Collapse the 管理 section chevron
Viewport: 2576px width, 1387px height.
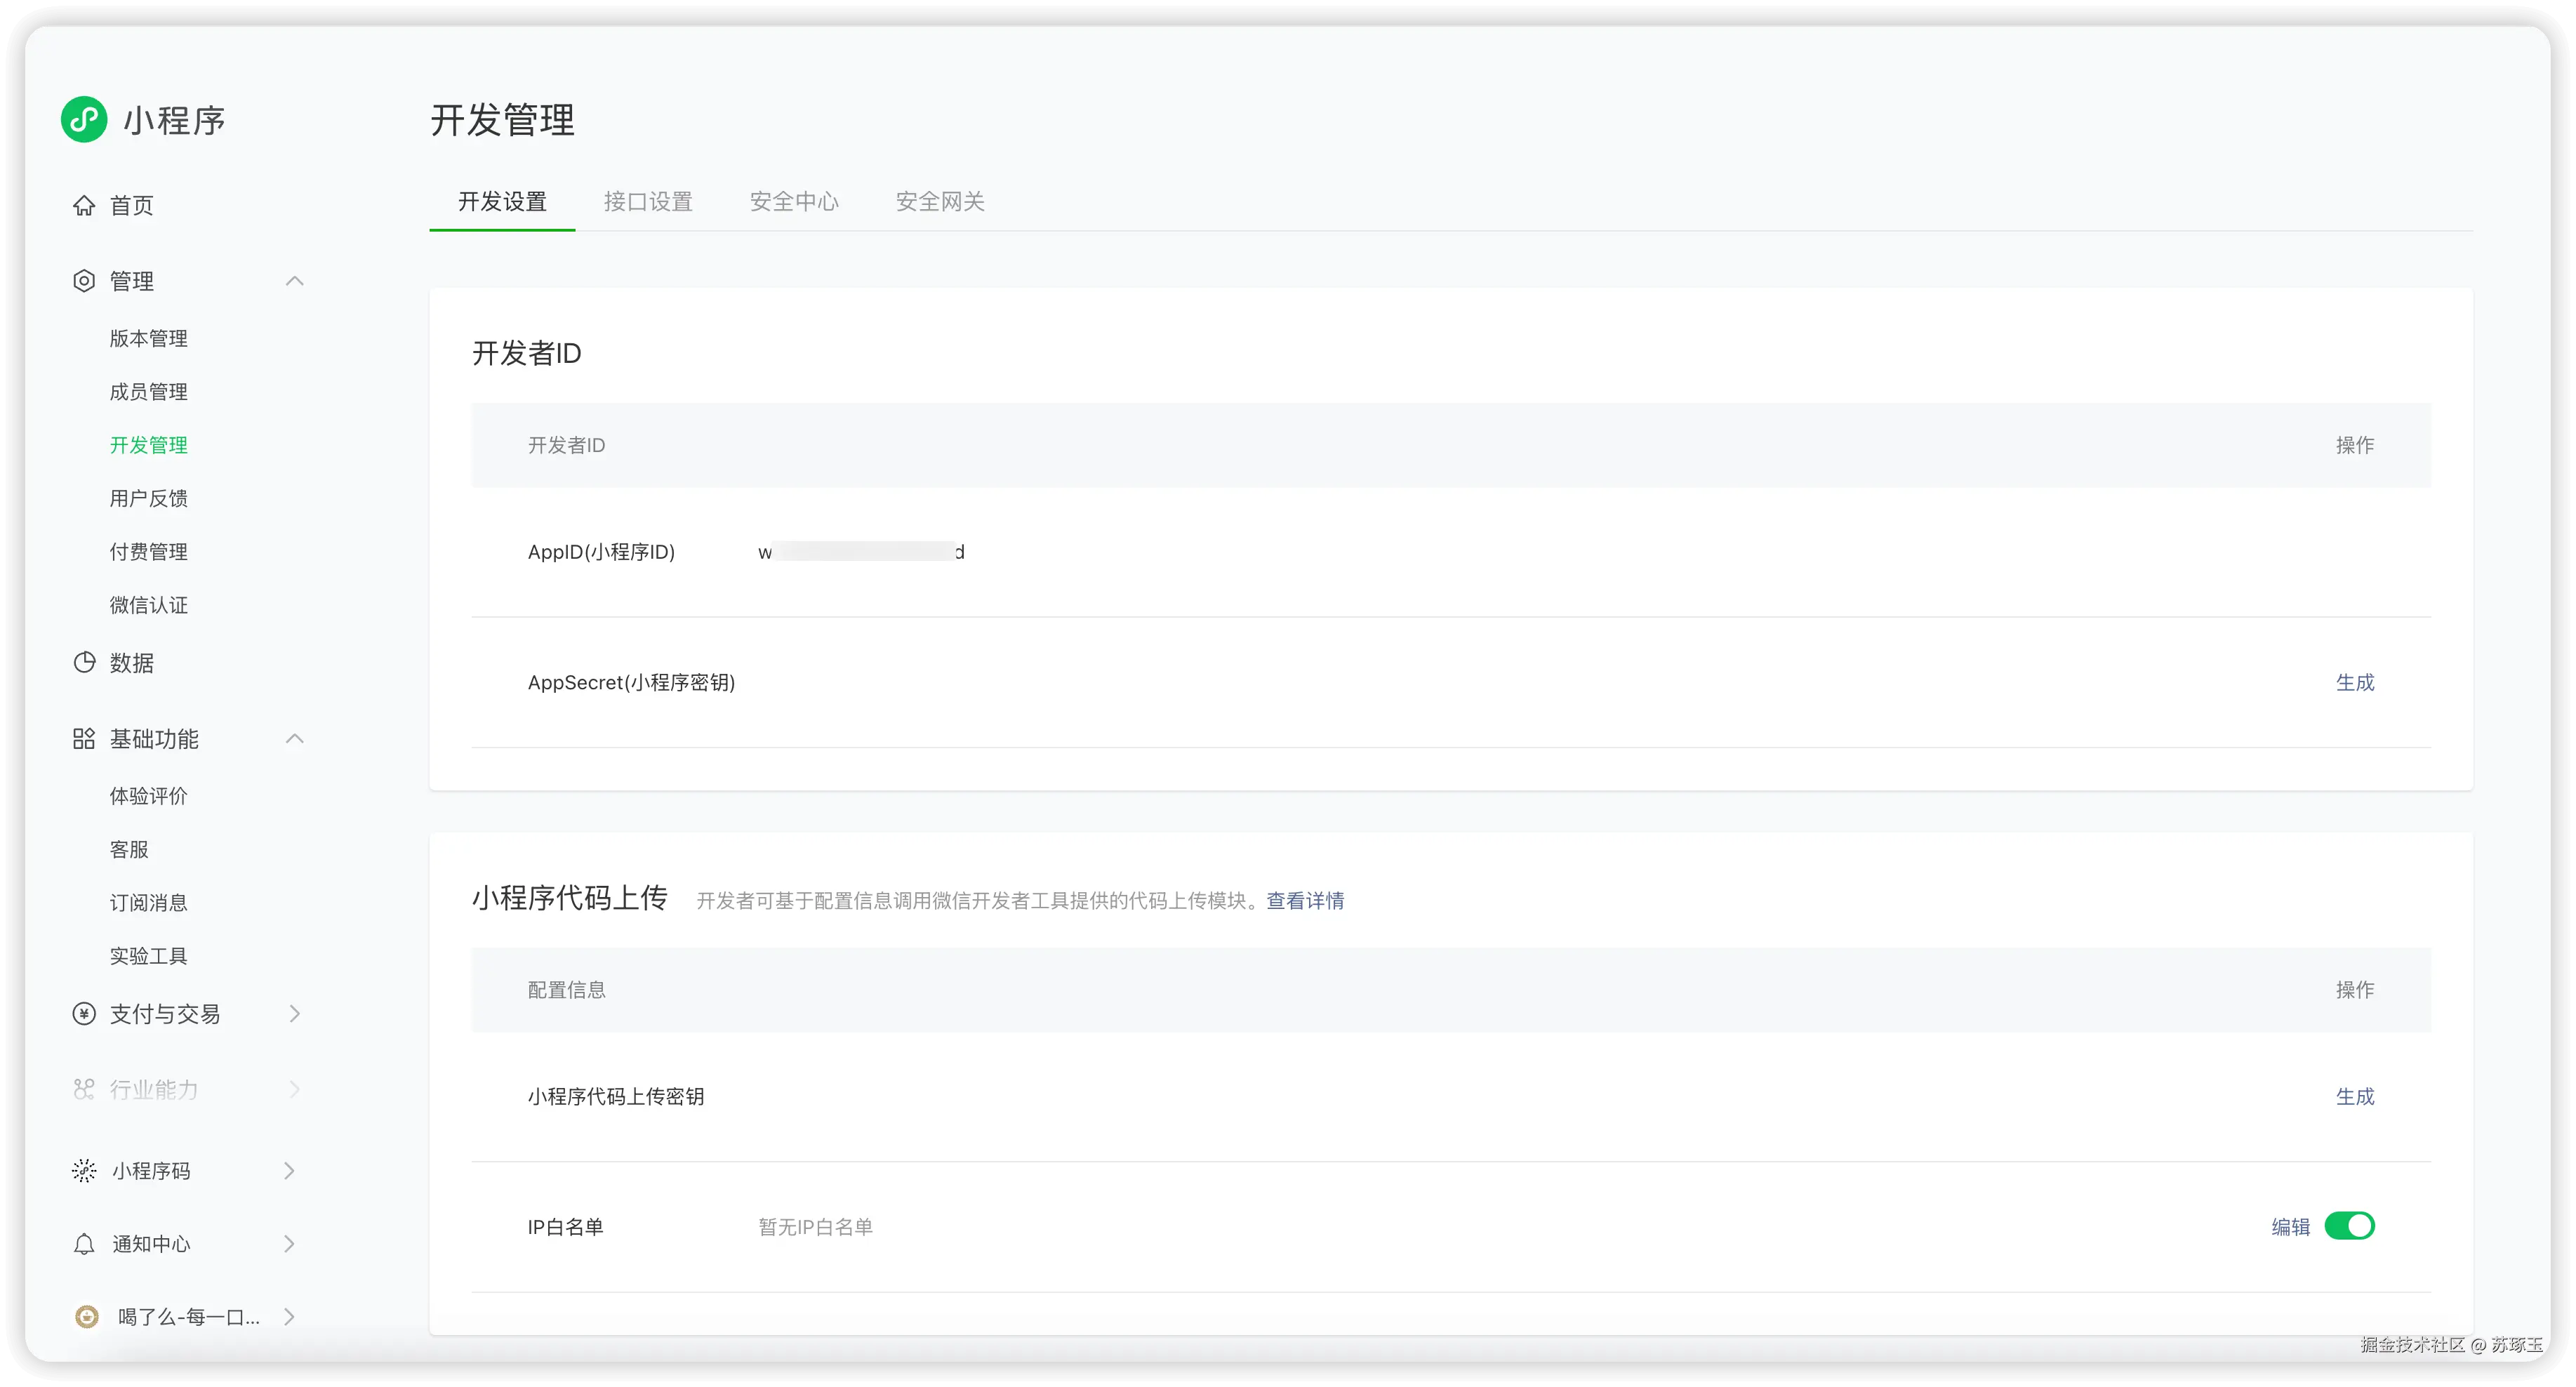pyautogui.click(x=295, y=281)
